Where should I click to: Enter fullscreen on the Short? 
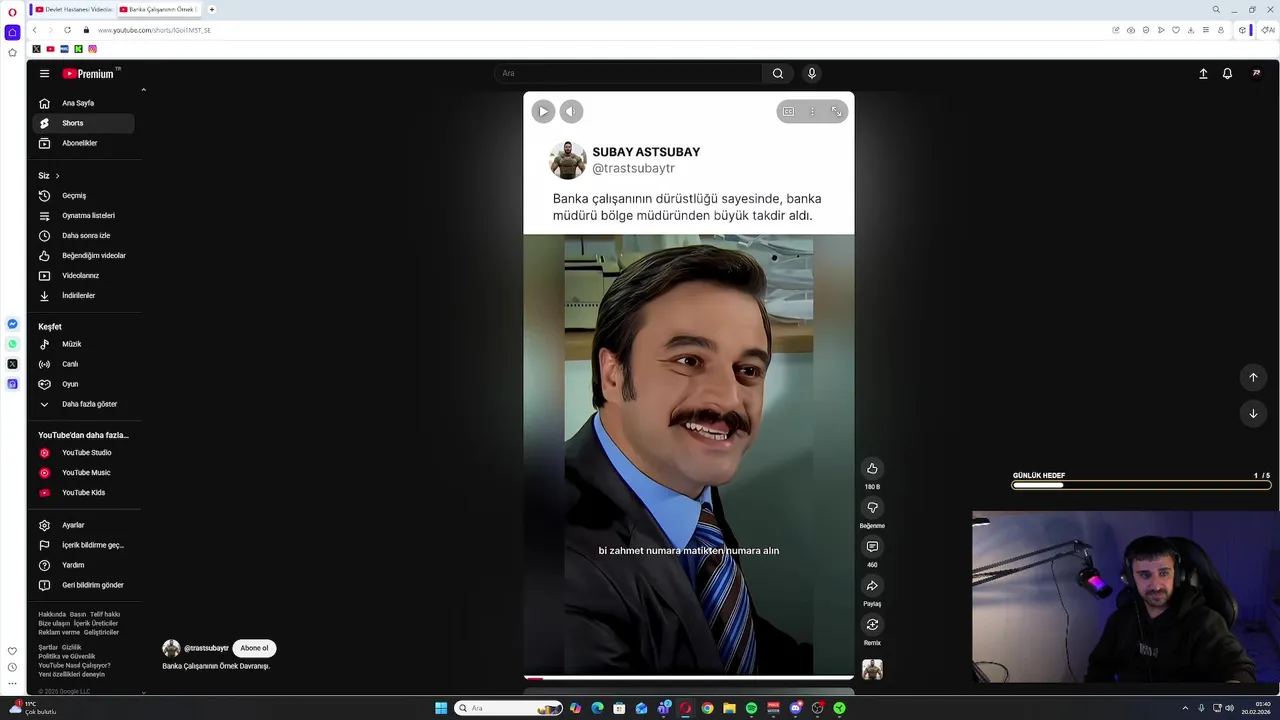(x=836, y=111)
